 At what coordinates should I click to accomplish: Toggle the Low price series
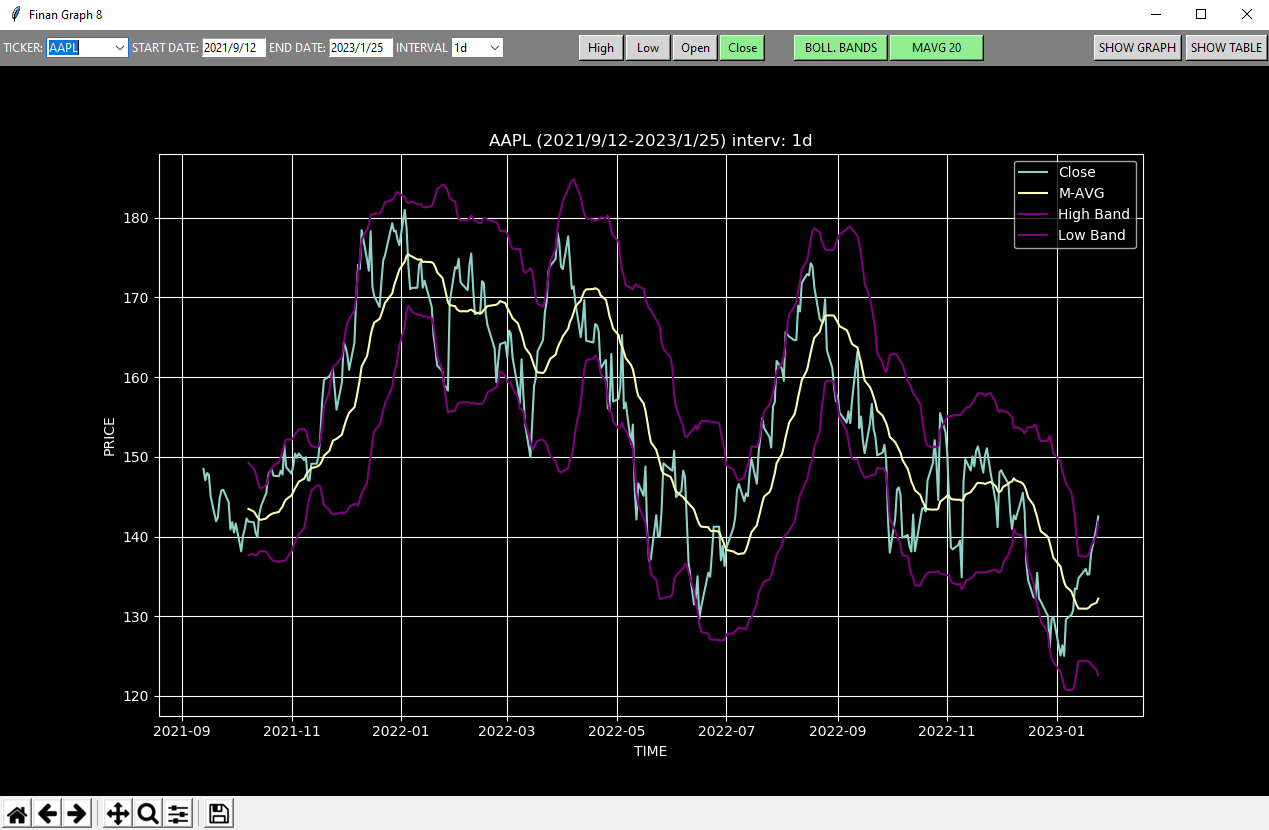pyautogui.click(x=648, y=48)
